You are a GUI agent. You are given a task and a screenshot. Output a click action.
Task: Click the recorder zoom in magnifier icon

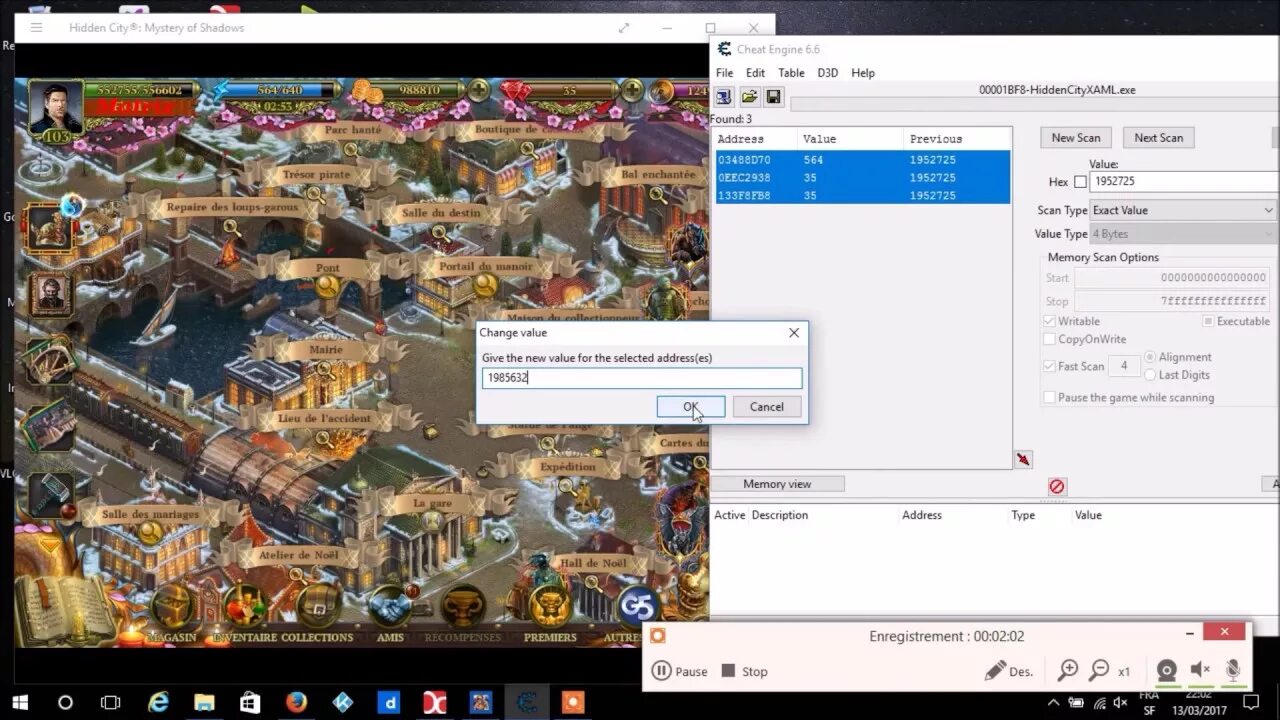point(1068,670)
